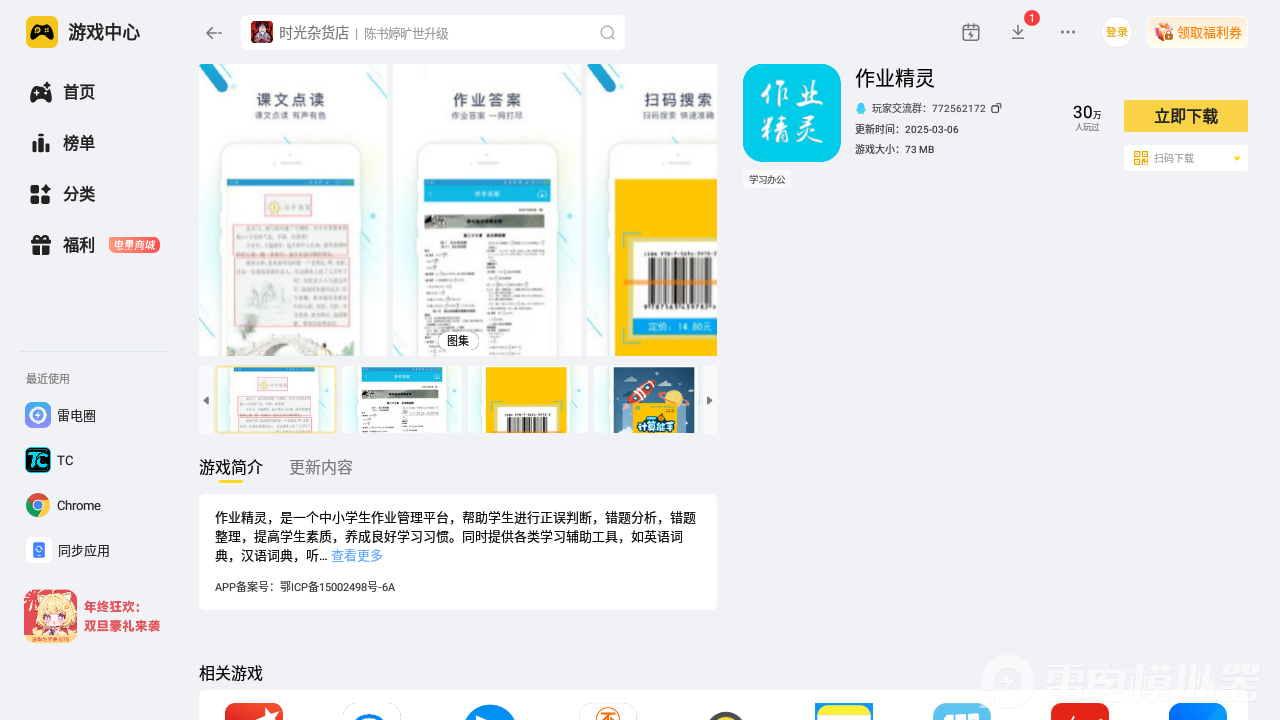
Task: Expand the 扫码下载 dropdown
Action: pyautogui.click(x=1236, y=158)
